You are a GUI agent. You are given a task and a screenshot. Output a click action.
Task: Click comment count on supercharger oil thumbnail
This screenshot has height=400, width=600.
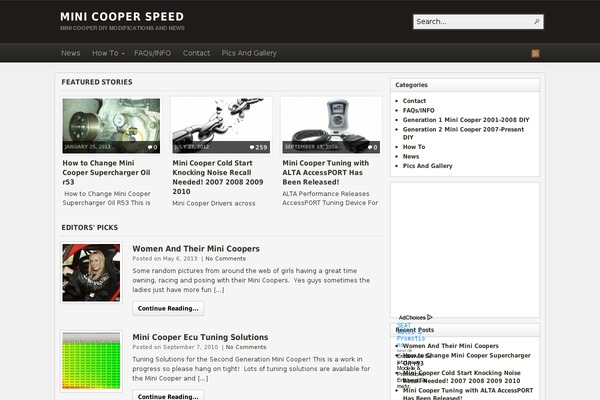pyautogui.click(x=153, y=147)
